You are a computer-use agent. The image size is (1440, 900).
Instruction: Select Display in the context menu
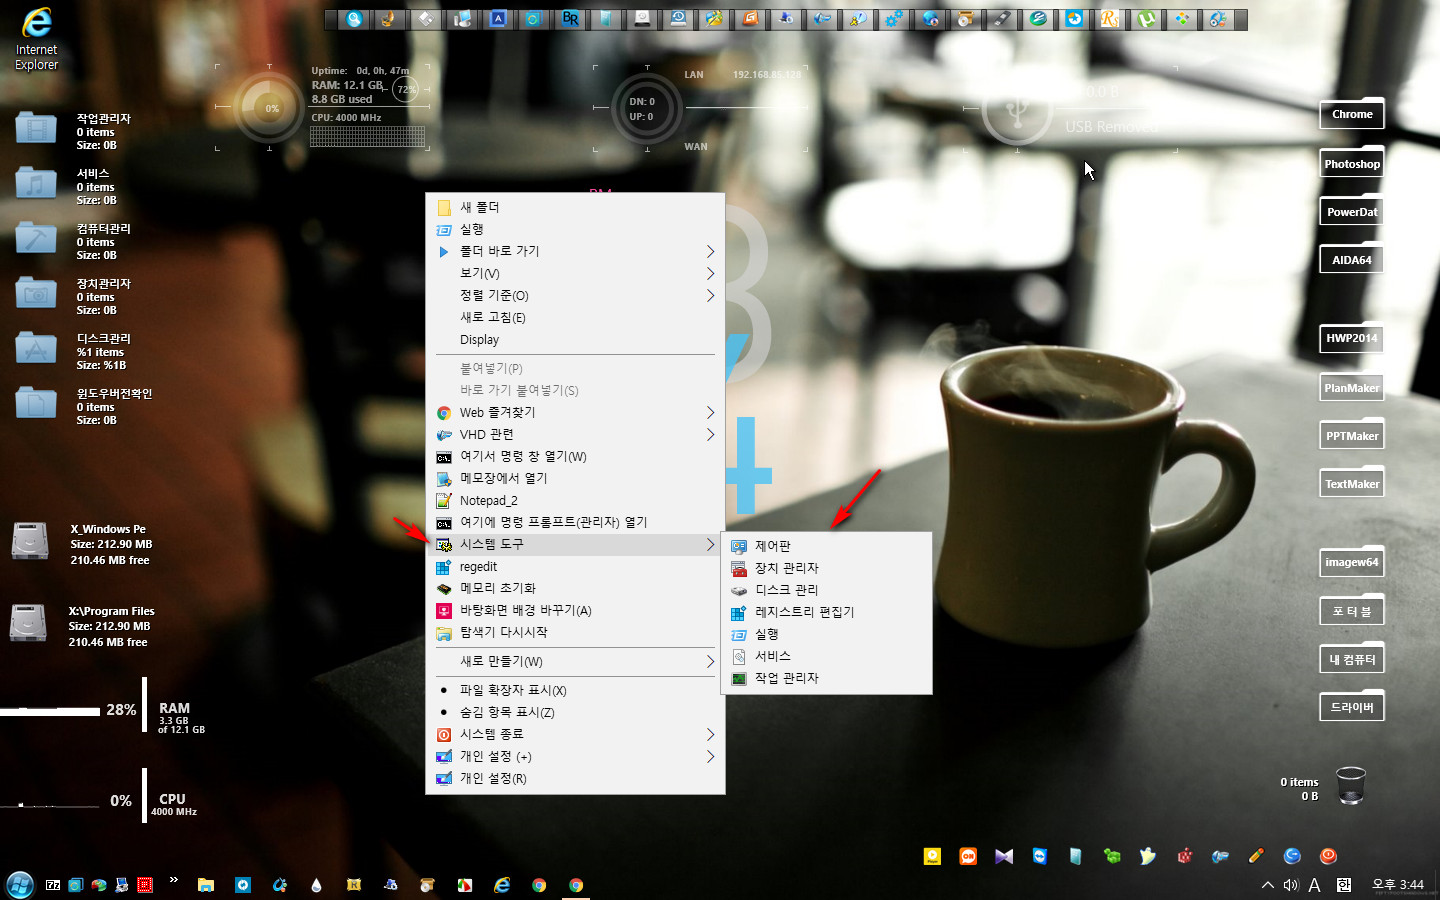click(575, 339)
